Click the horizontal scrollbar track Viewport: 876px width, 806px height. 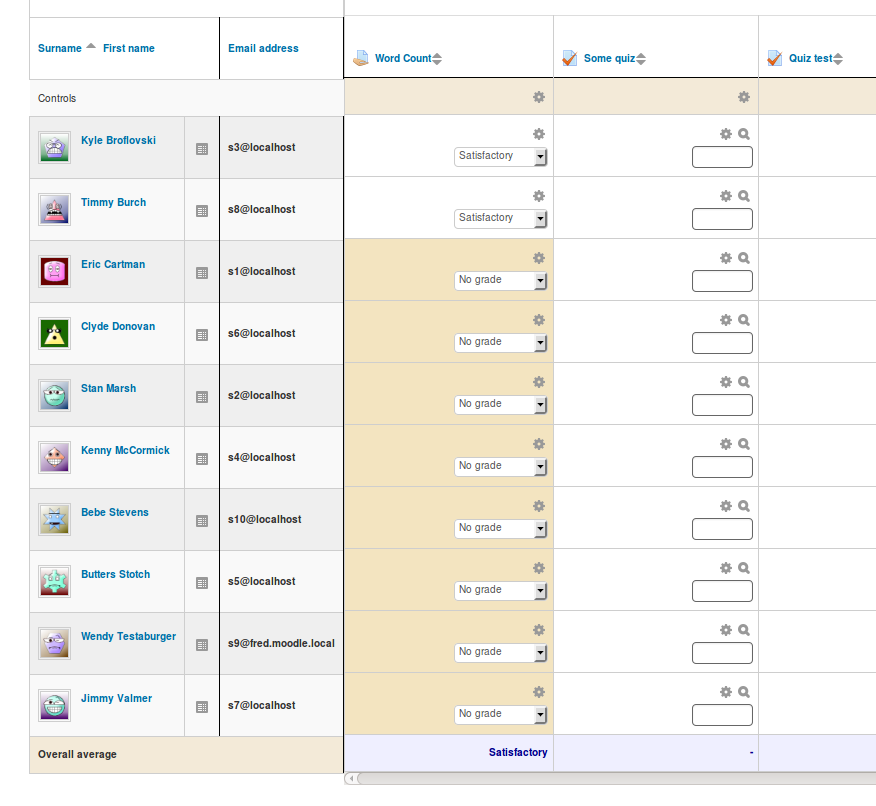pos(617,778)
